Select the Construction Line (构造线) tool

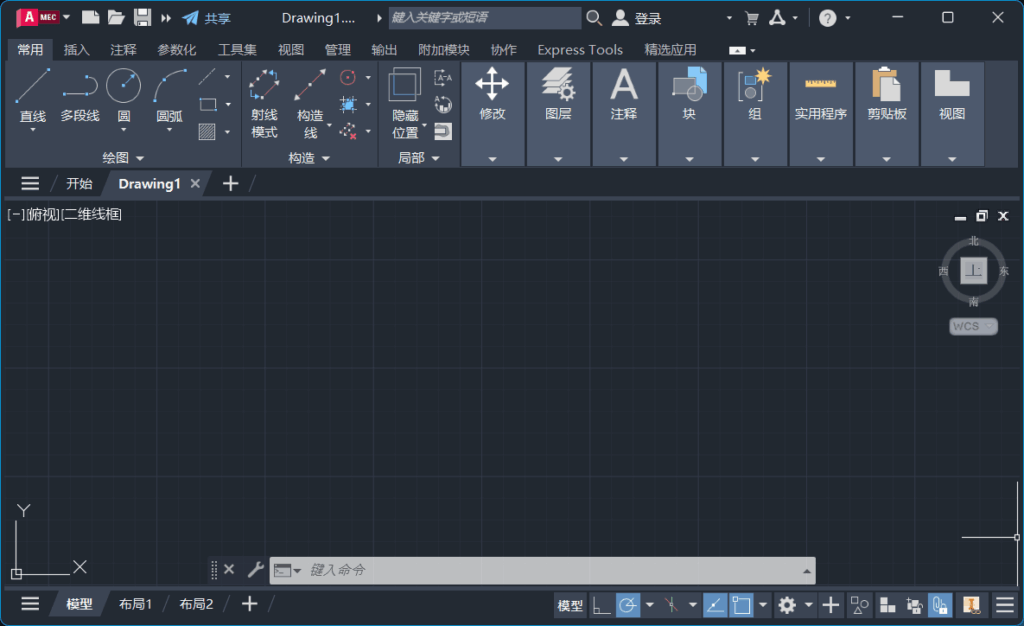310,100
